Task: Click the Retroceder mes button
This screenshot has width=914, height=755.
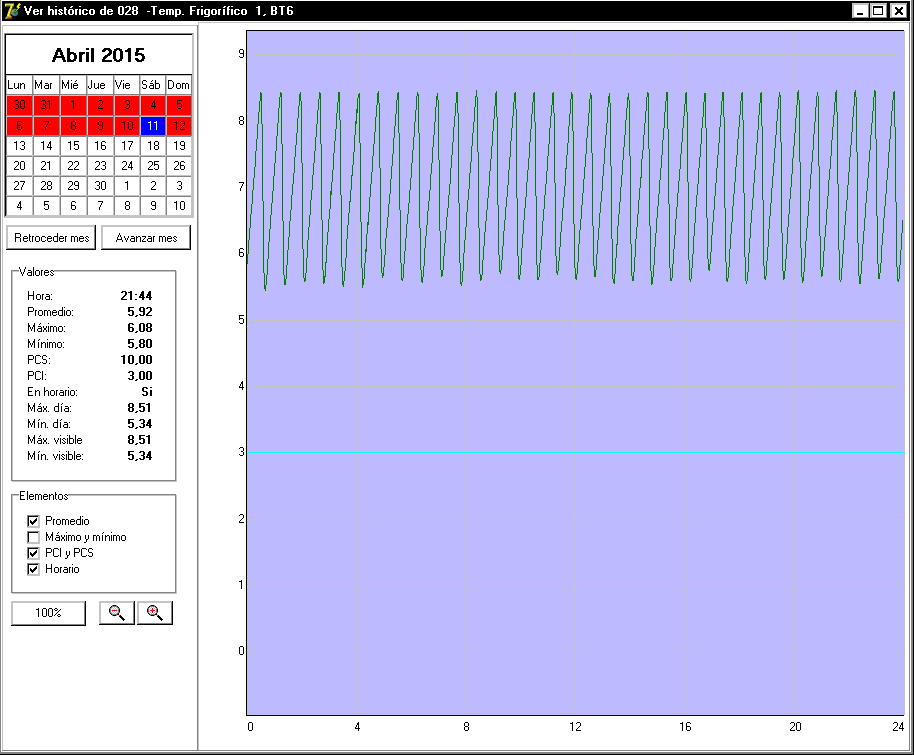Action: [51, 238]
